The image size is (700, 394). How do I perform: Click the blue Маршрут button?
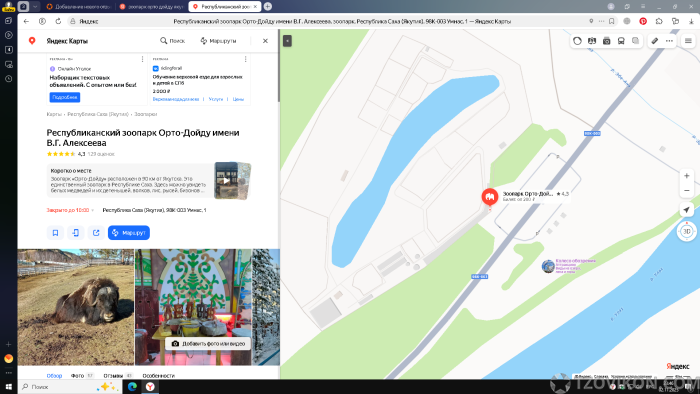coord(129,232)
